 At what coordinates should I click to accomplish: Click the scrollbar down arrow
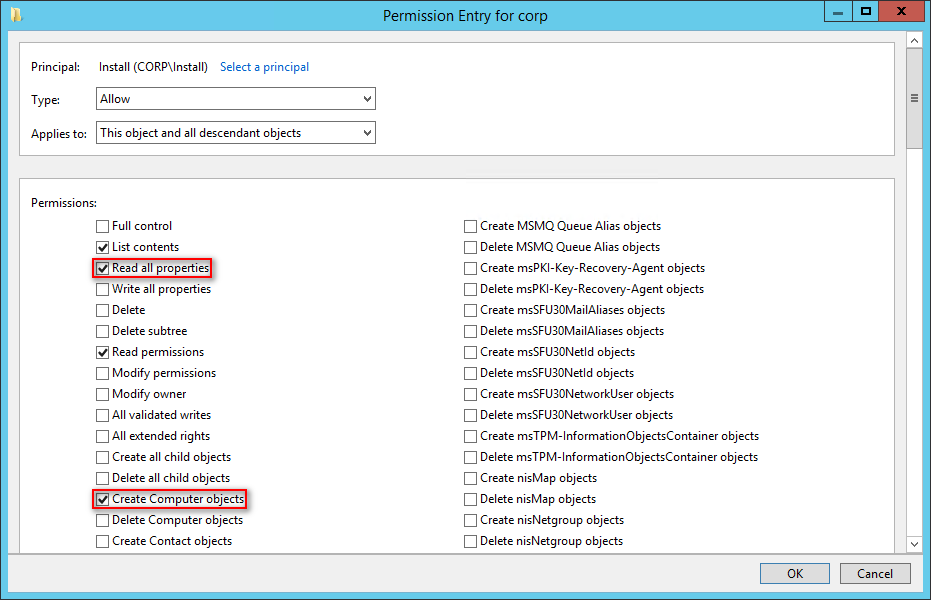[914, 544]
